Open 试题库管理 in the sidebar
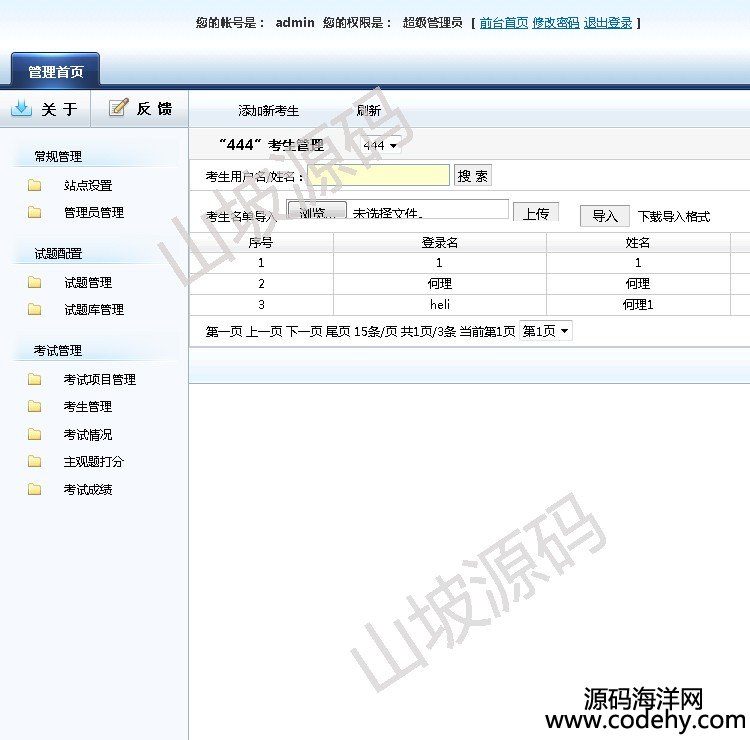This screenshot has width=750, height=740. [94, 309]
